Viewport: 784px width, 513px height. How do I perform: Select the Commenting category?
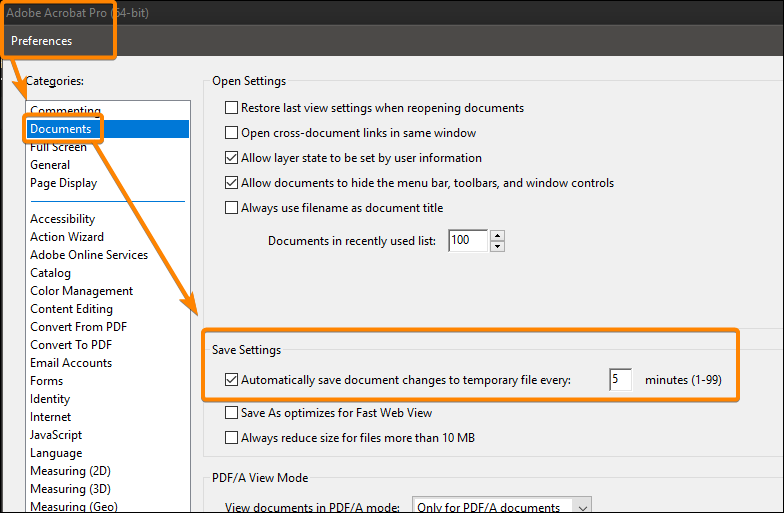pos(65,111)
